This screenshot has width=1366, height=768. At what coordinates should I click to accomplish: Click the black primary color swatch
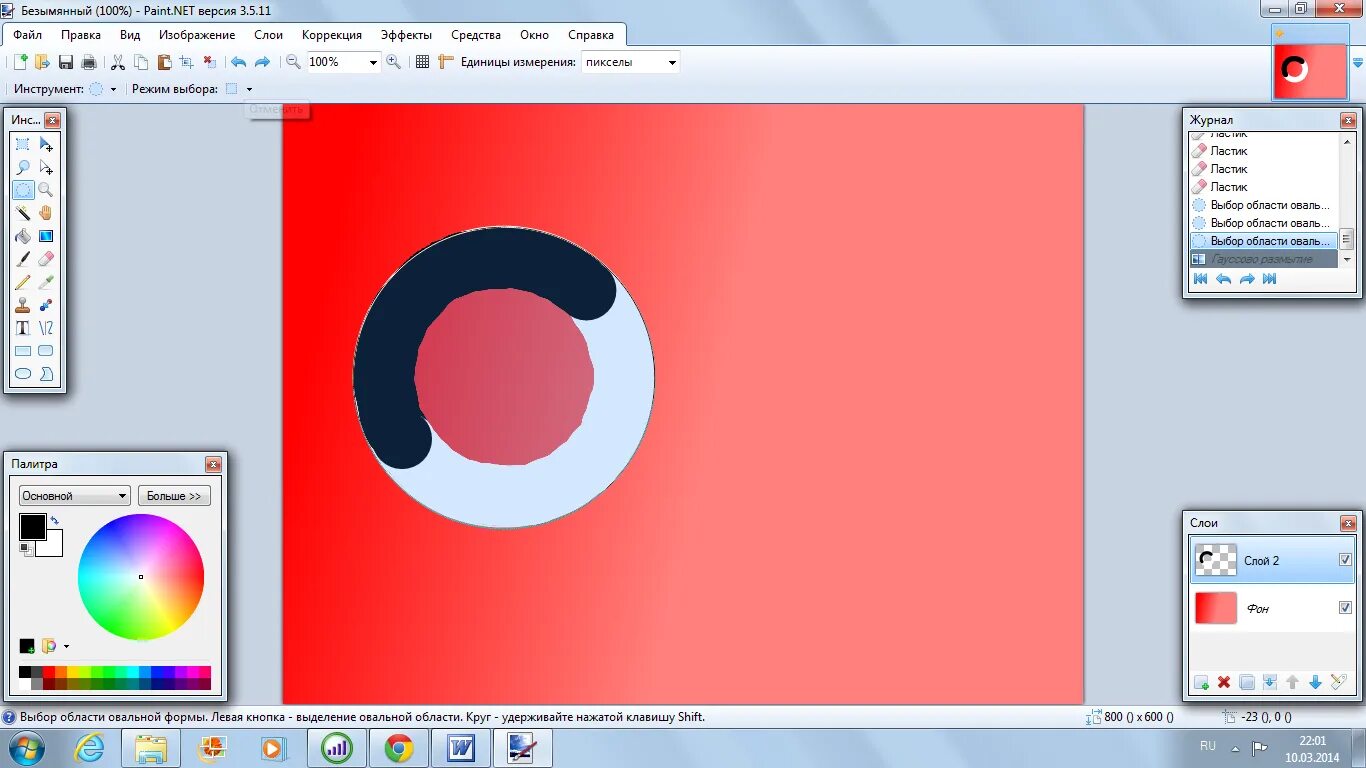pos(32,527)
